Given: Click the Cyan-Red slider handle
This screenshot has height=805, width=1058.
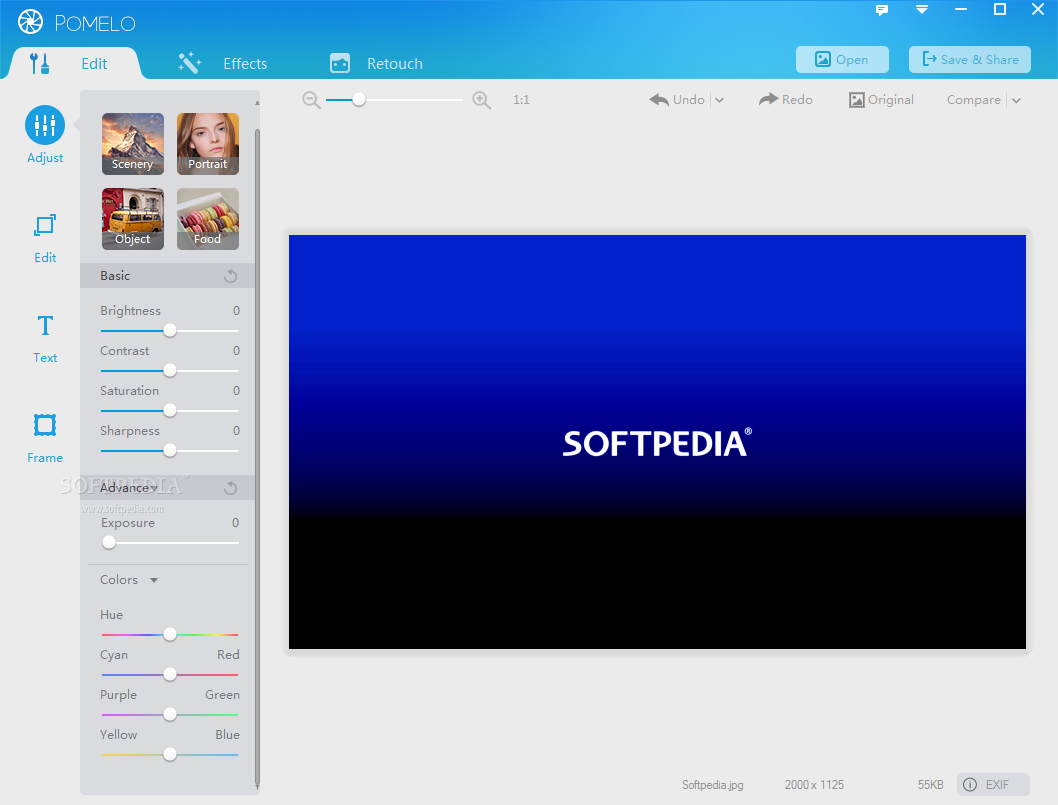Looking at the screenshot, I should [x=170, y=674].
